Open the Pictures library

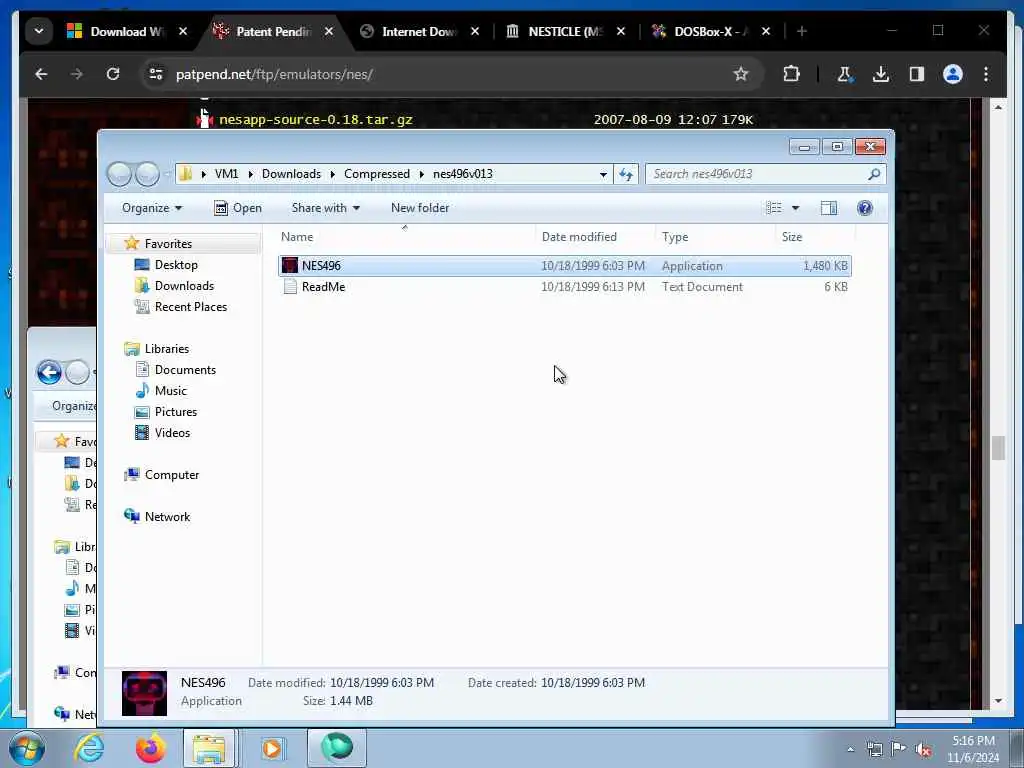coord(175,411)
